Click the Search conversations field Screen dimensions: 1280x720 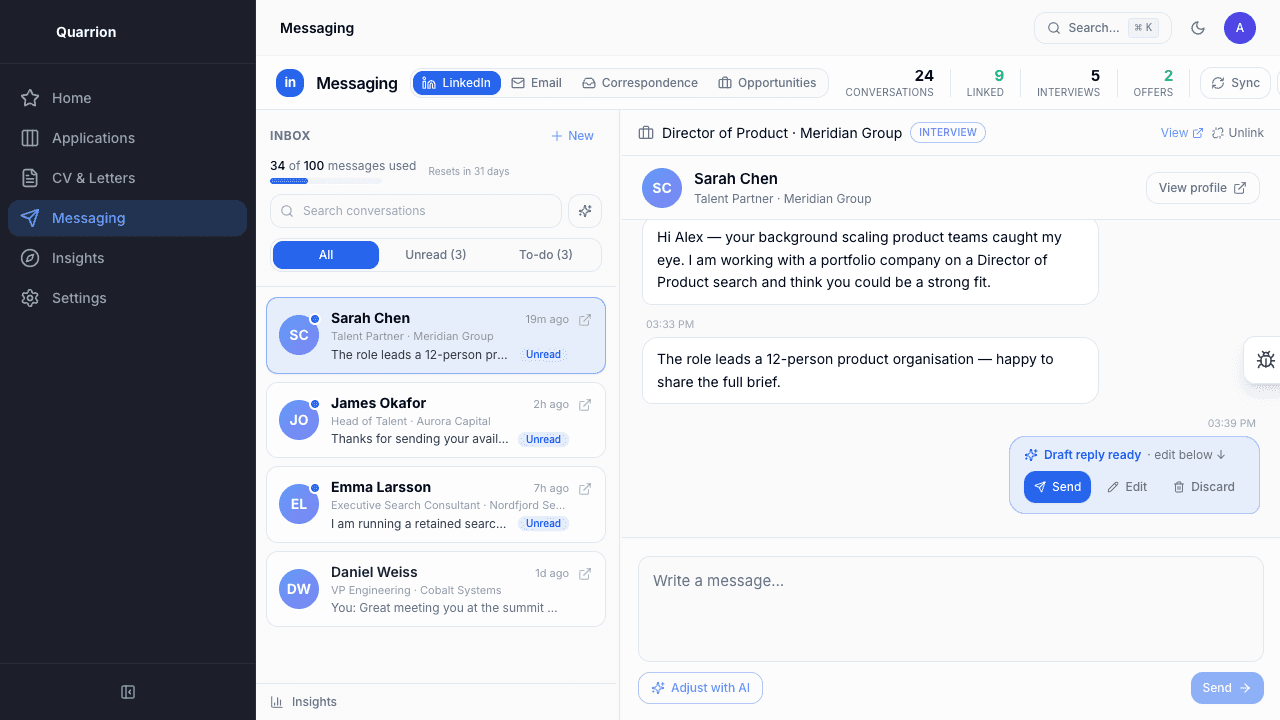tap(416, 211)
